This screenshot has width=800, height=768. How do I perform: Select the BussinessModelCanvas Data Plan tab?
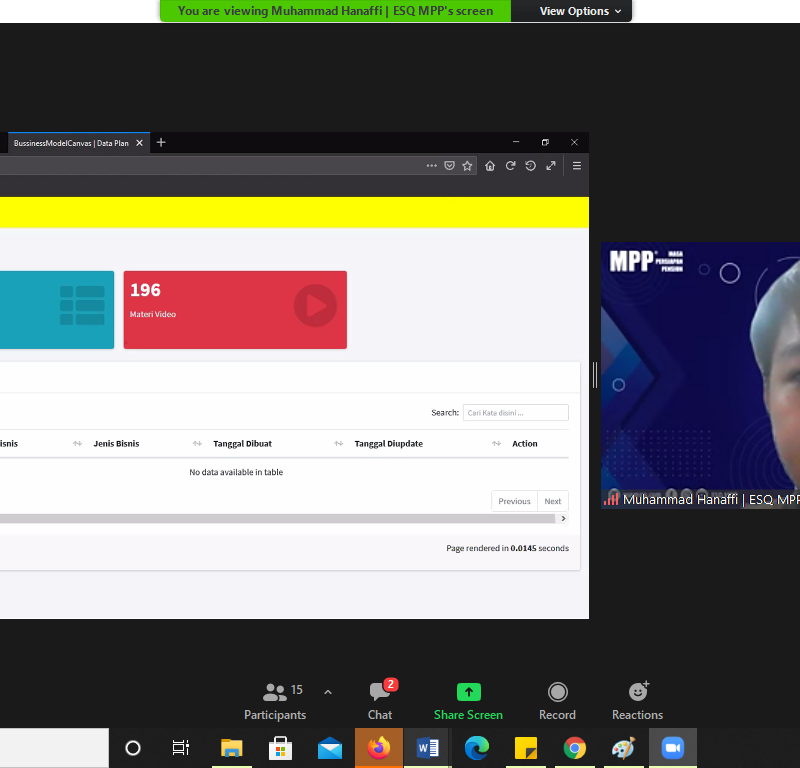point(70,143)
